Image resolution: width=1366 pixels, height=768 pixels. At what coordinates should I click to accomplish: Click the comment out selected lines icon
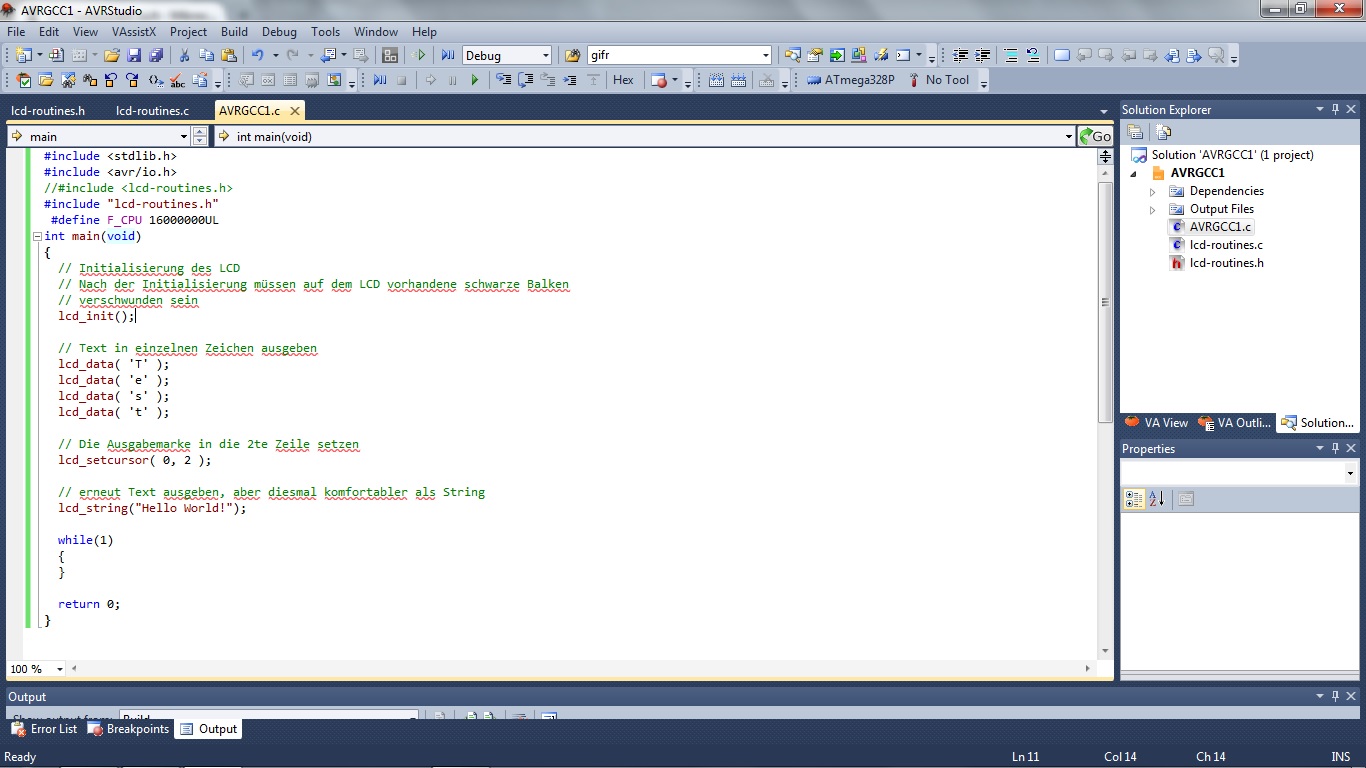(1011, 56)
